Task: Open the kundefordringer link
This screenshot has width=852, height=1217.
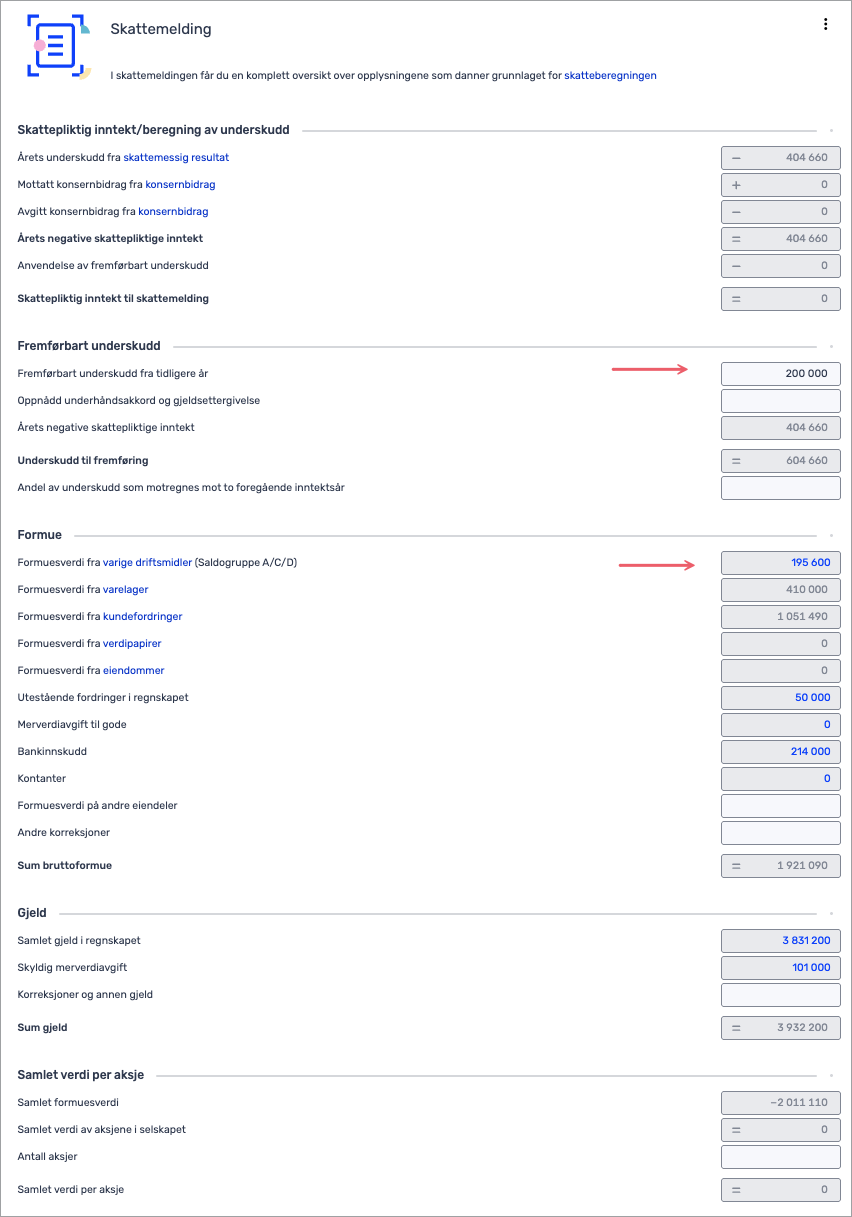Action: 142,617
